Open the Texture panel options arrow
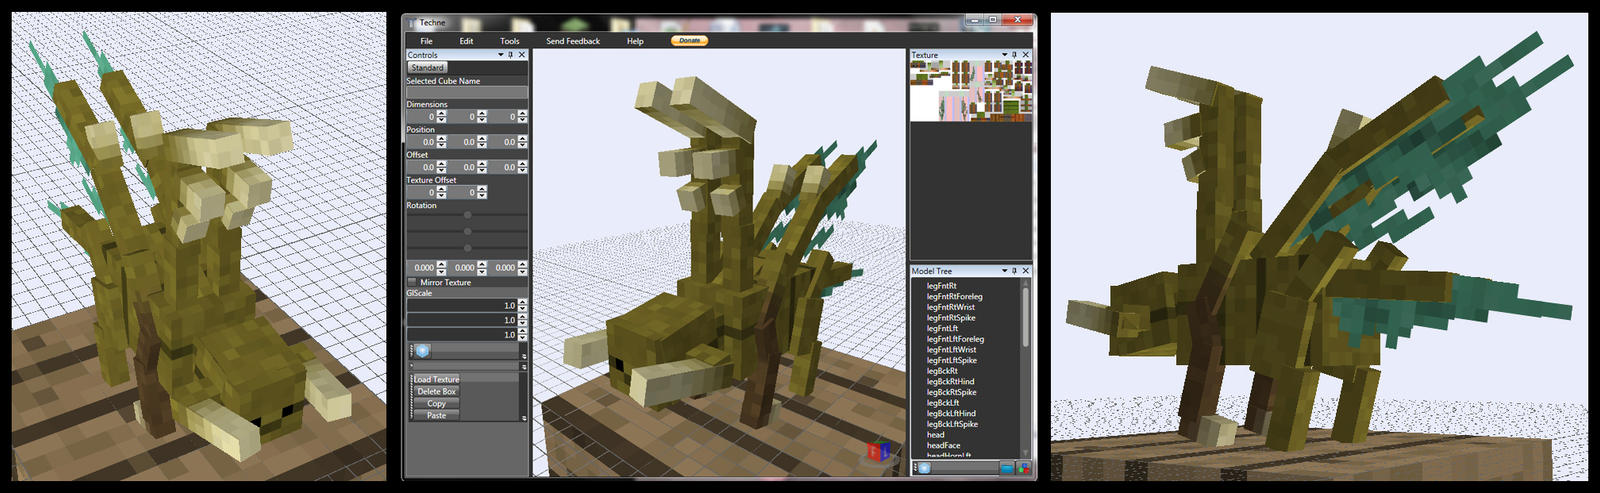Viewport: 1600px width, 493px height. click(x=1004, y=55)
